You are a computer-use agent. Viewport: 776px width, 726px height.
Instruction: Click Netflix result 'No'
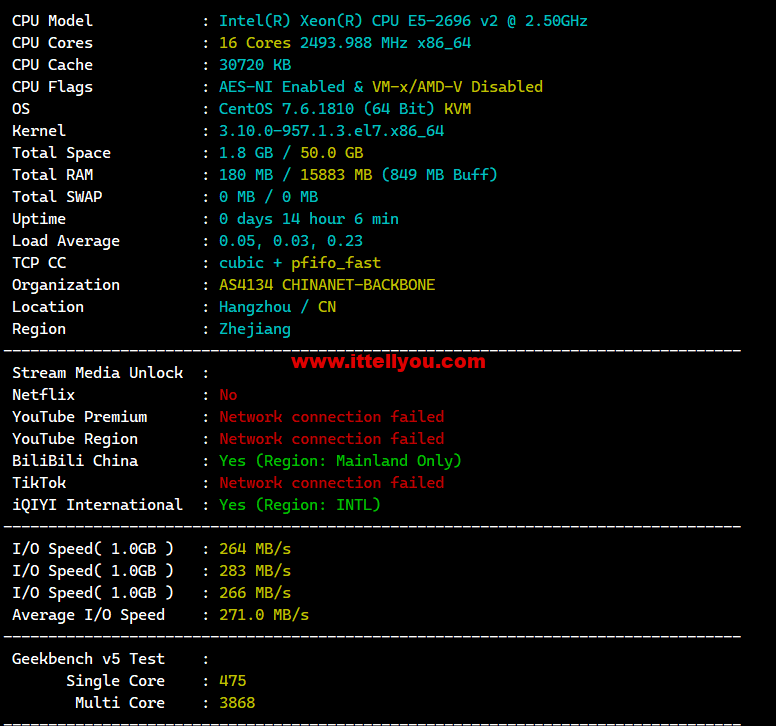tap(228, 395)
